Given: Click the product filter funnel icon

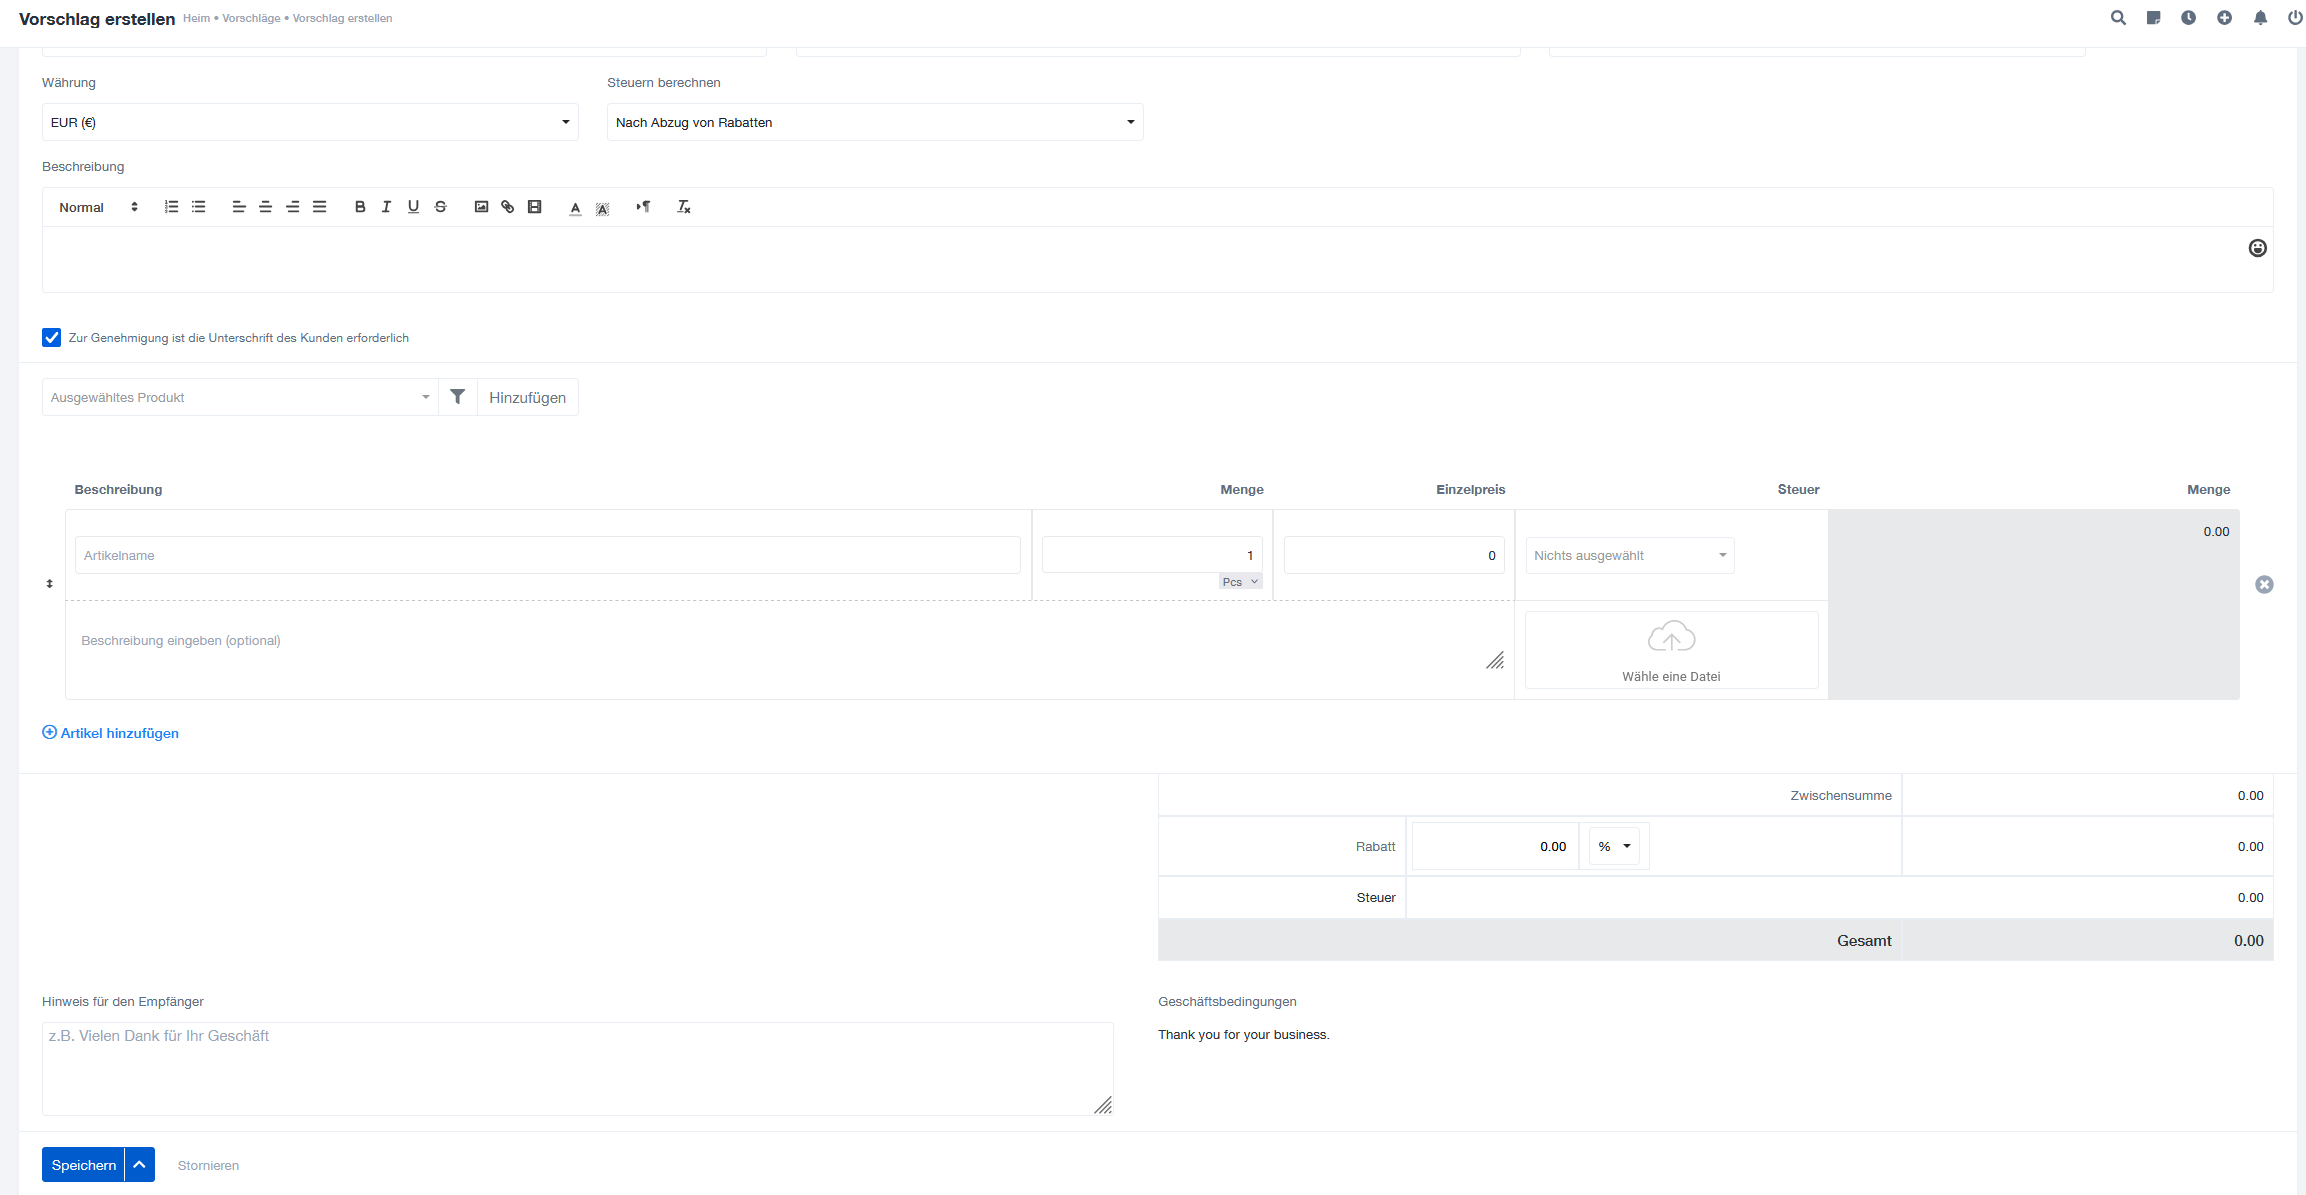Looking at the screenshot, I should click(x=457, y=397).
